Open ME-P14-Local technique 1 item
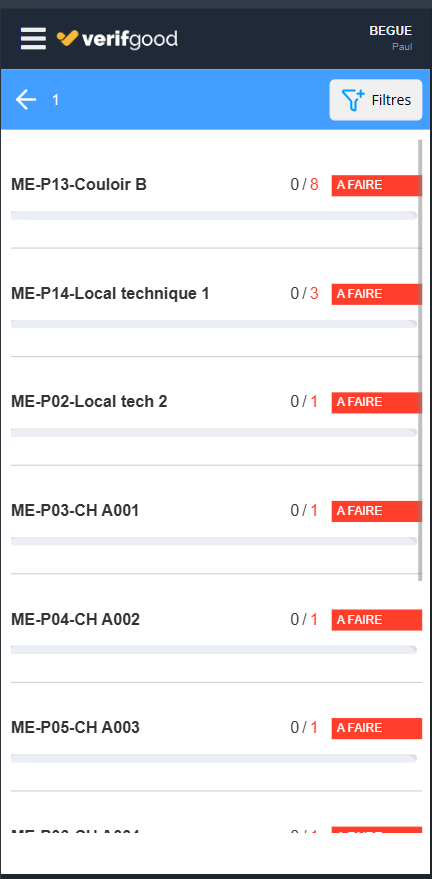 pos(216,303)
